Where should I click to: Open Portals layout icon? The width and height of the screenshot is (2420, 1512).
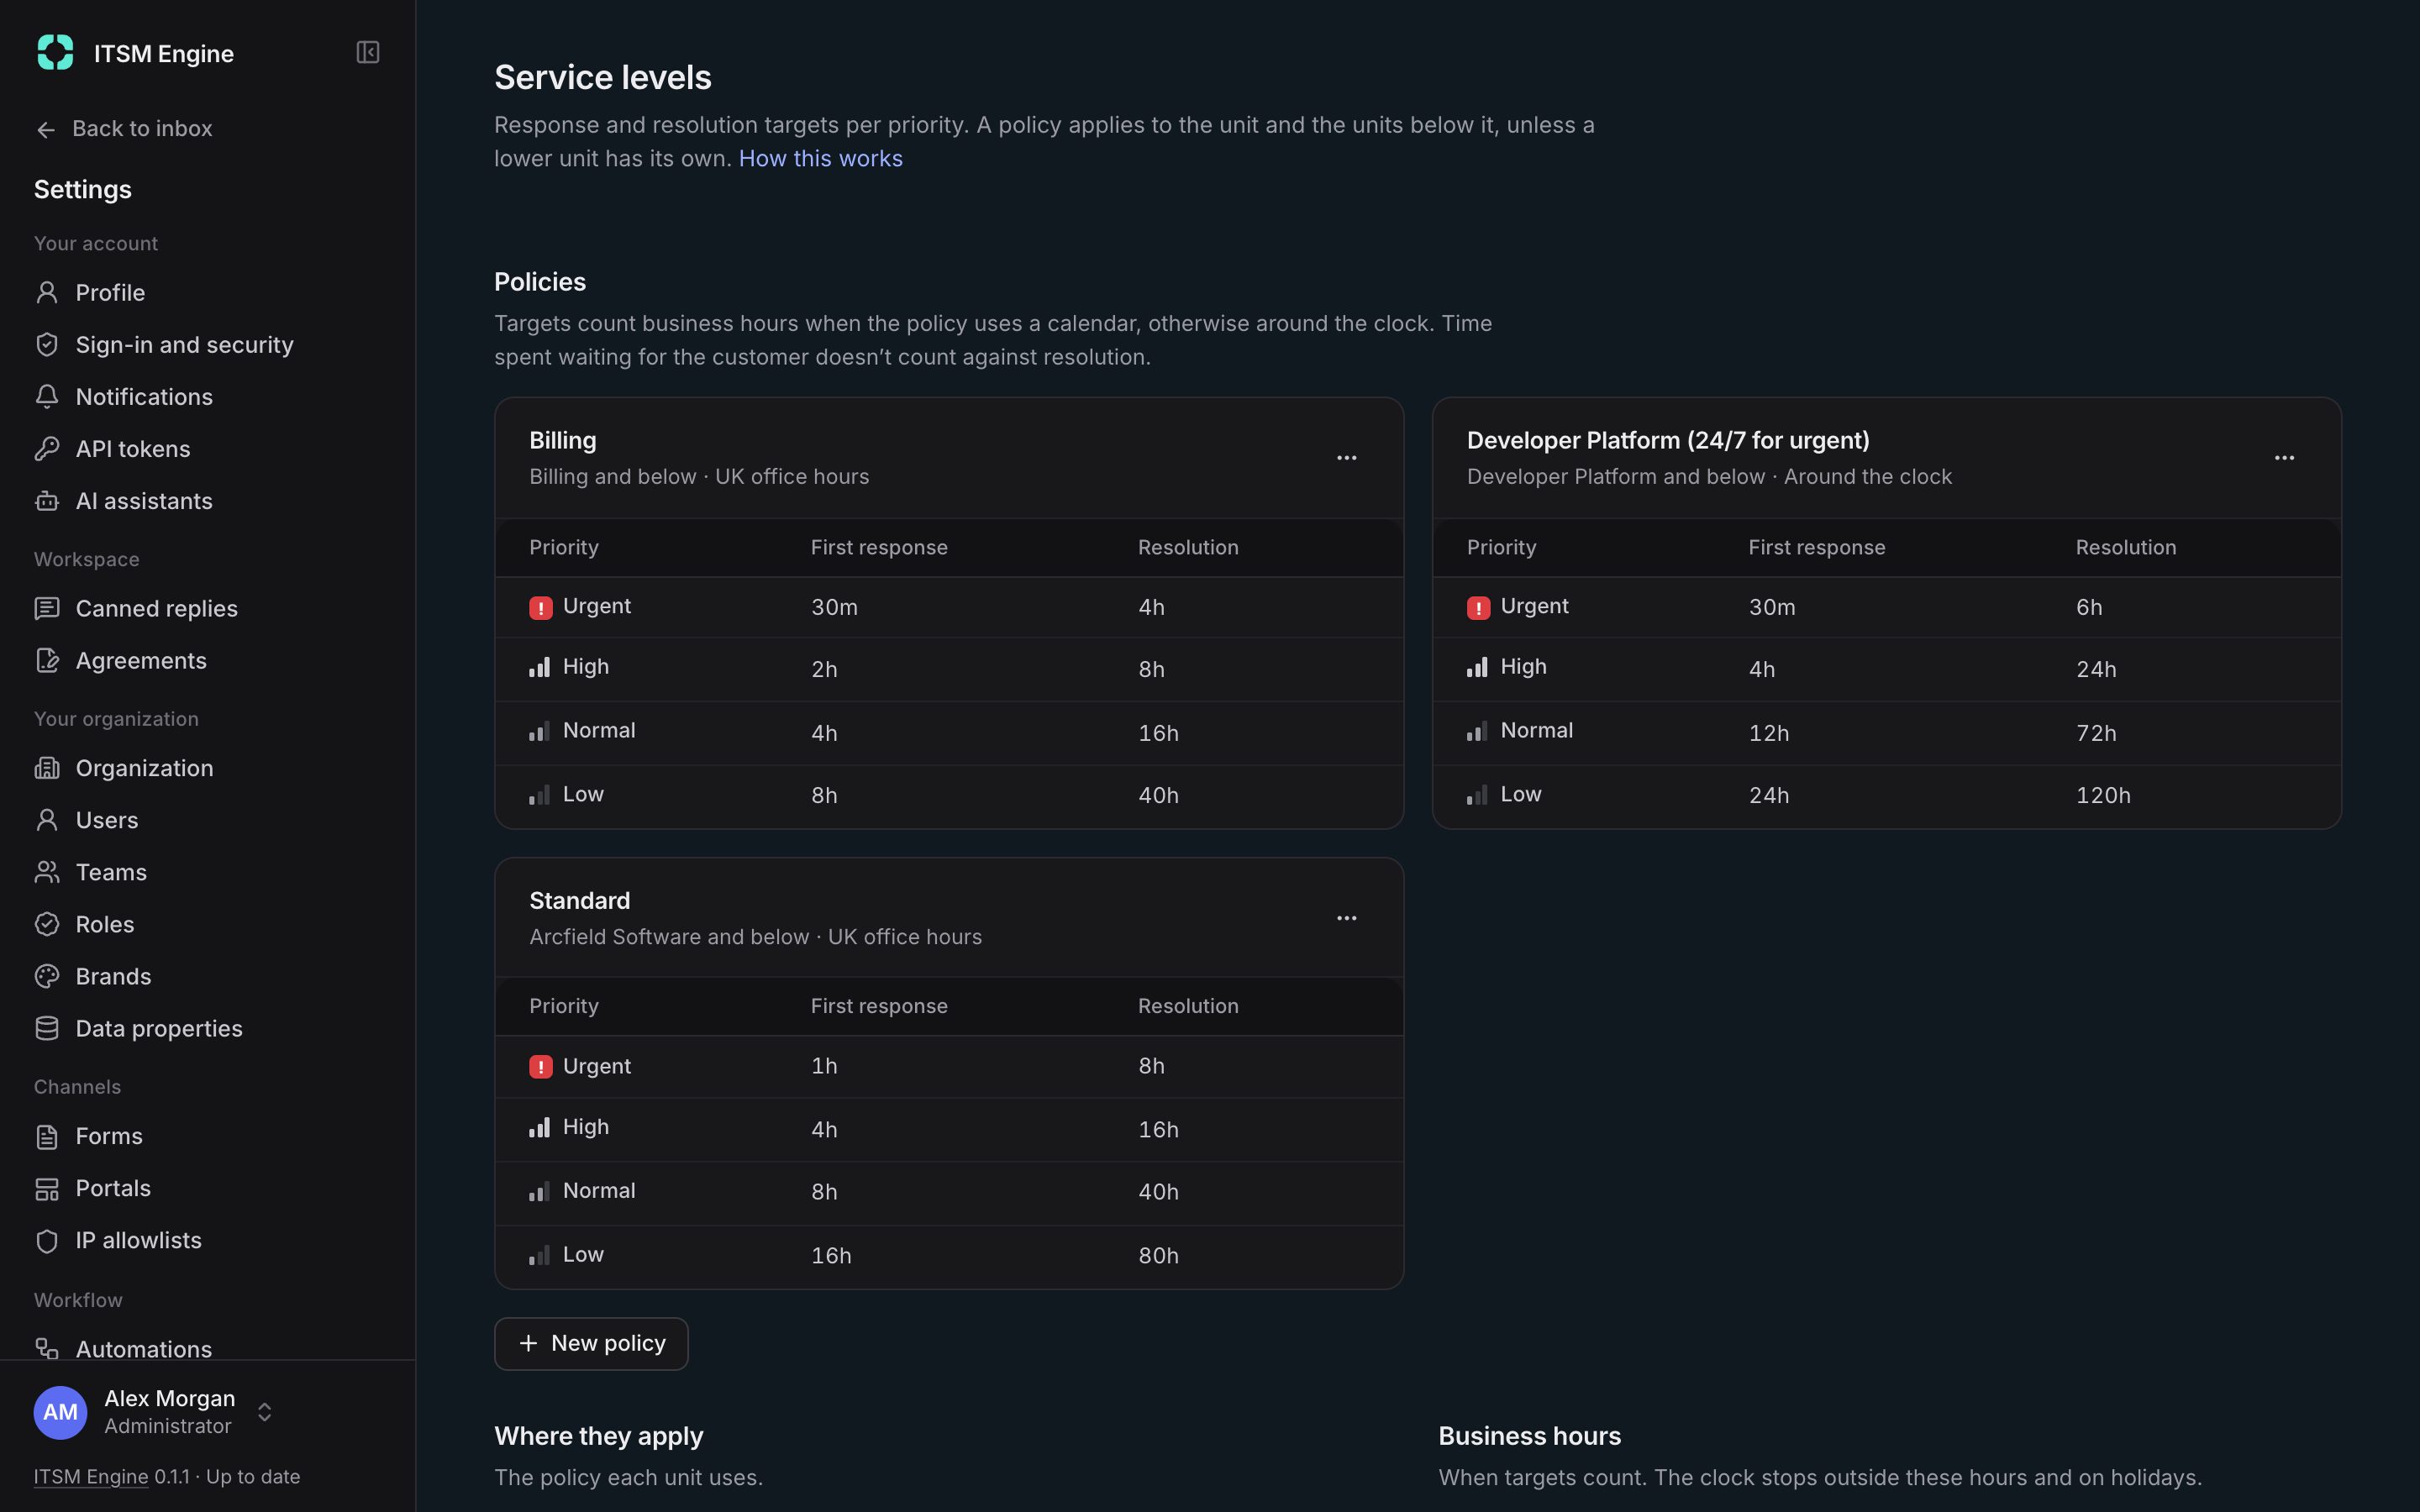(x=47, y=1188)
